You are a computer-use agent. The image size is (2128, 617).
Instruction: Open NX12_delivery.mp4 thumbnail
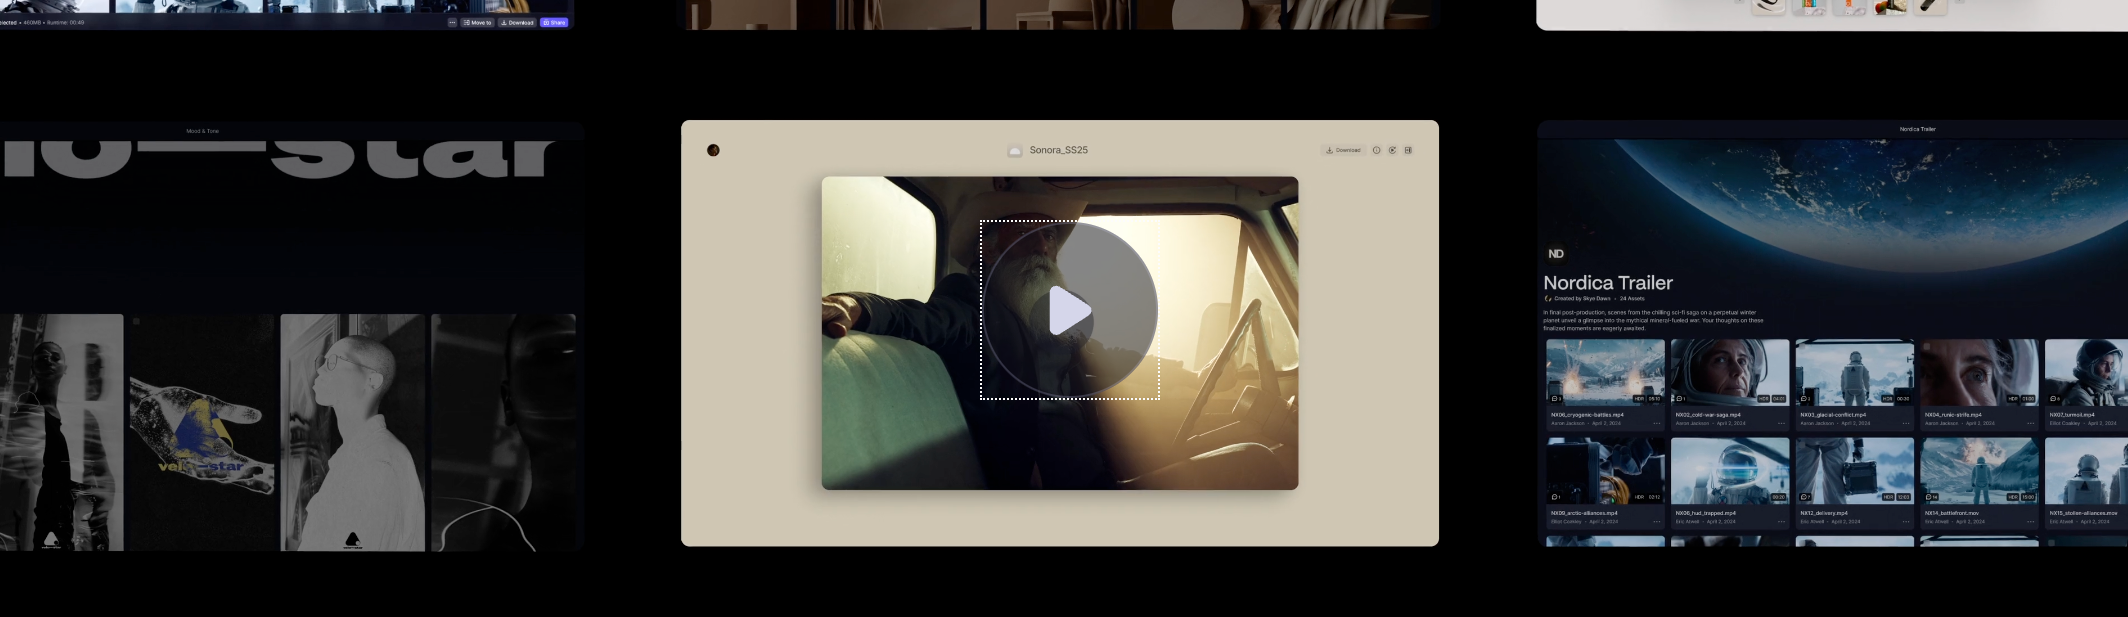(x=1854, y=470)
